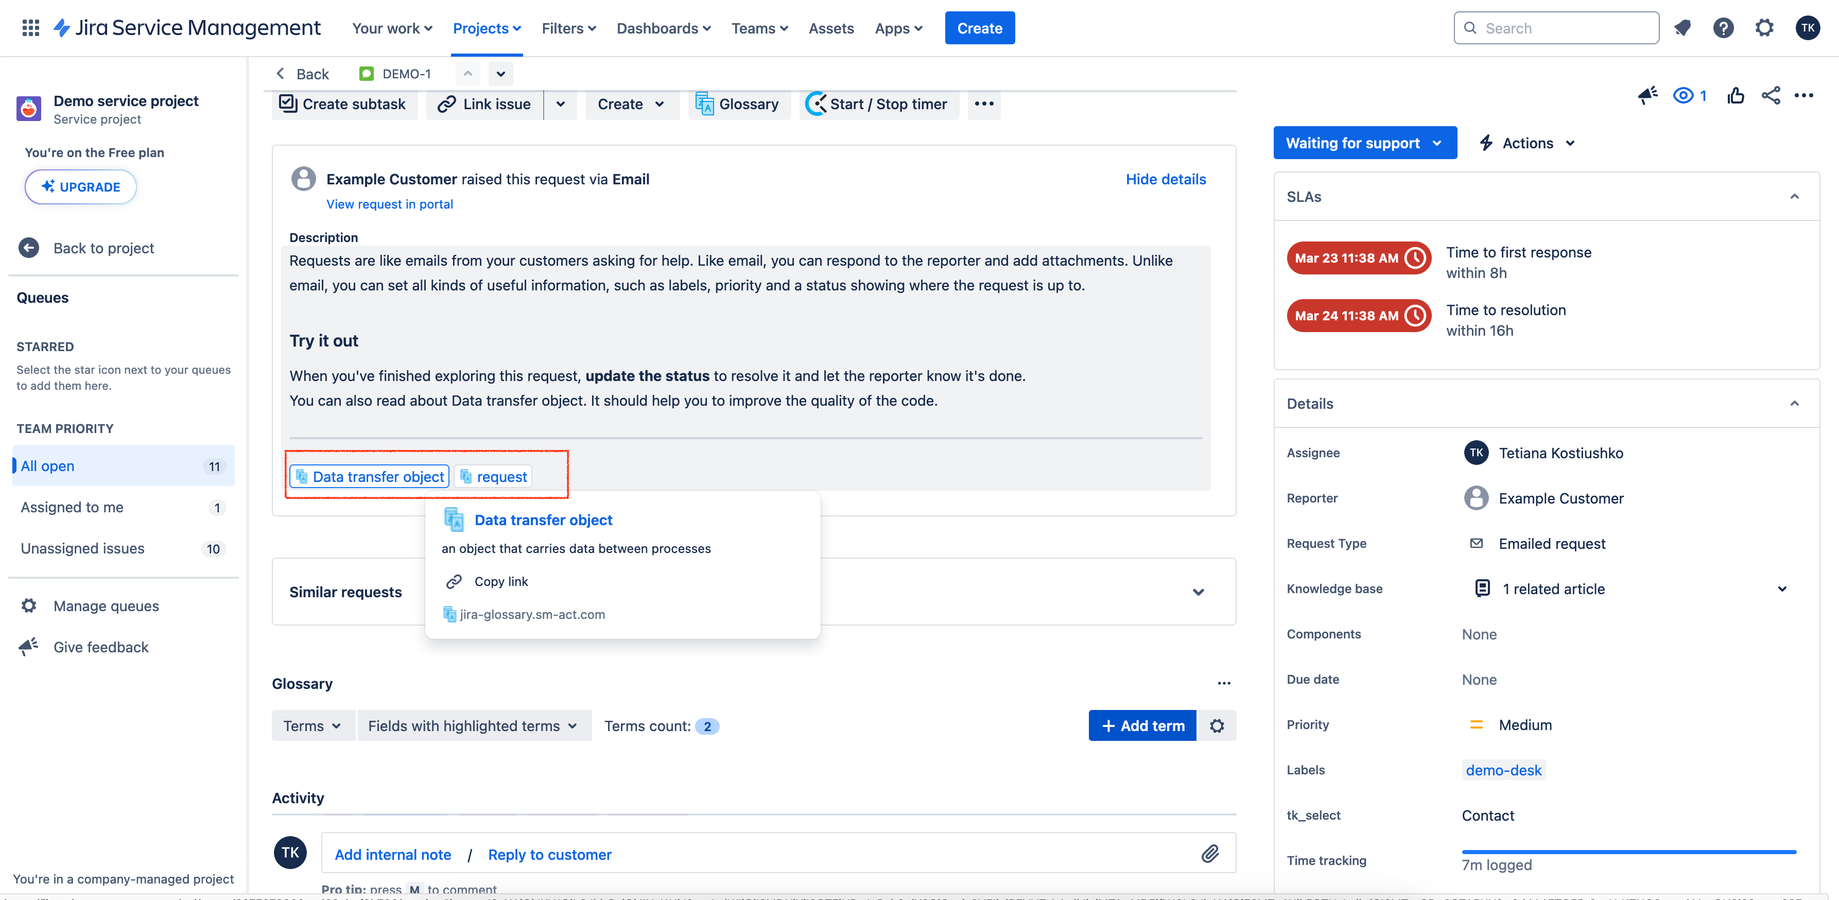Image resolution: width=1839 pixels, height=900 pixels.
Task: Click the Demo service project avatar
Action: (29, 108)
